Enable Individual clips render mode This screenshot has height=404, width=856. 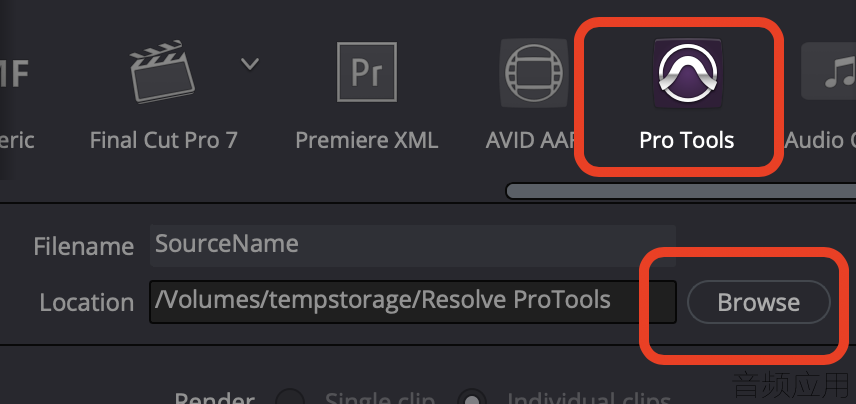point(472,397)
